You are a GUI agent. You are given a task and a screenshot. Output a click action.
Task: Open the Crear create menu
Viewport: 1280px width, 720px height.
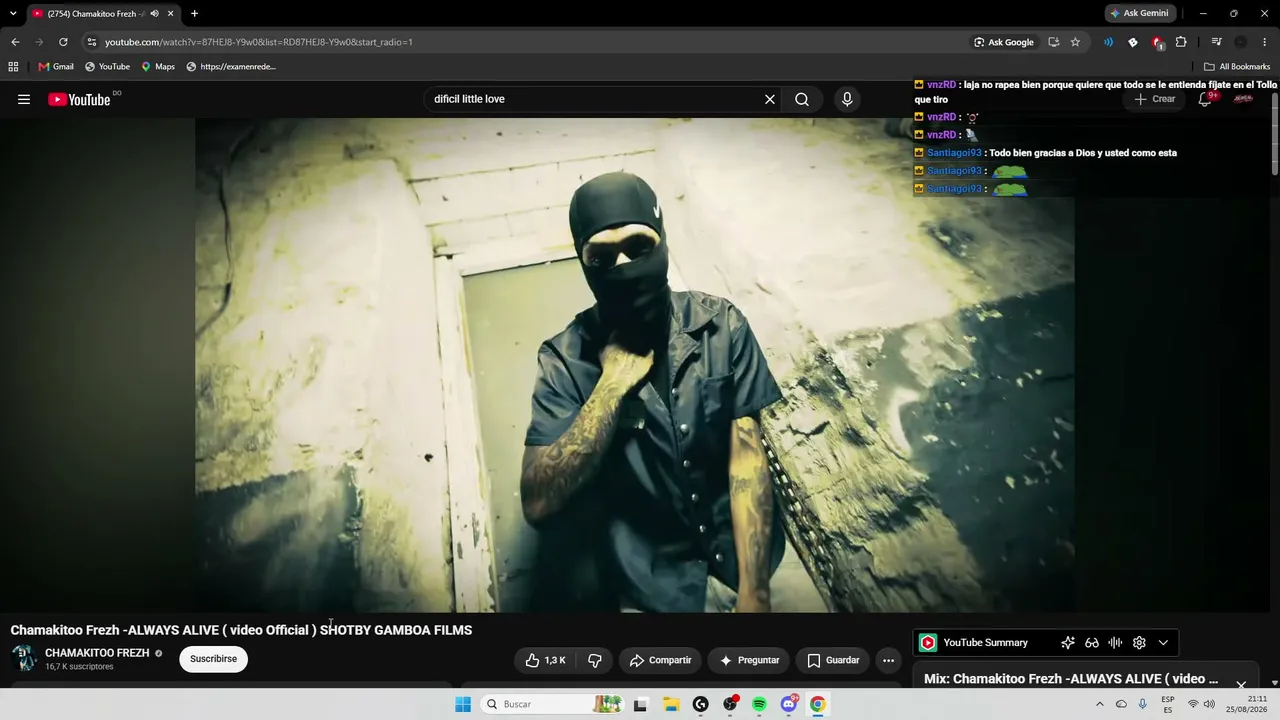1155,99
